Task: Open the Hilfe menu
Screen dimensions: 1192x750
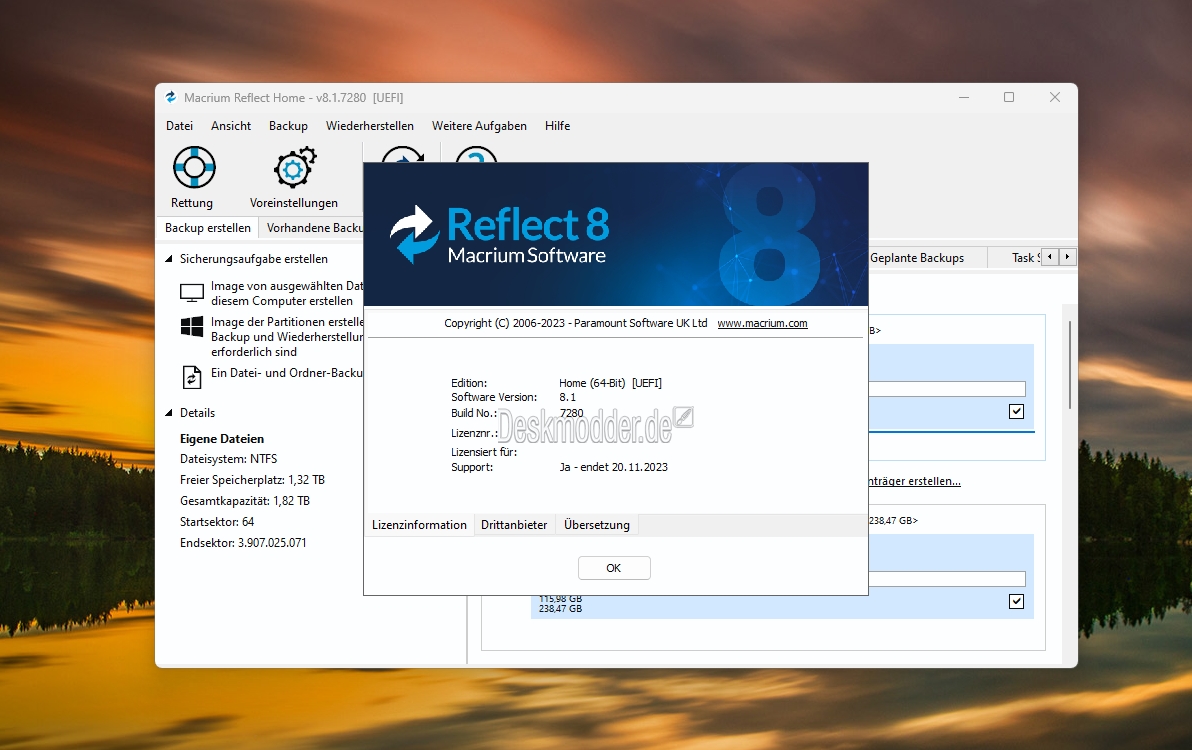Action: tap(557, 126)
